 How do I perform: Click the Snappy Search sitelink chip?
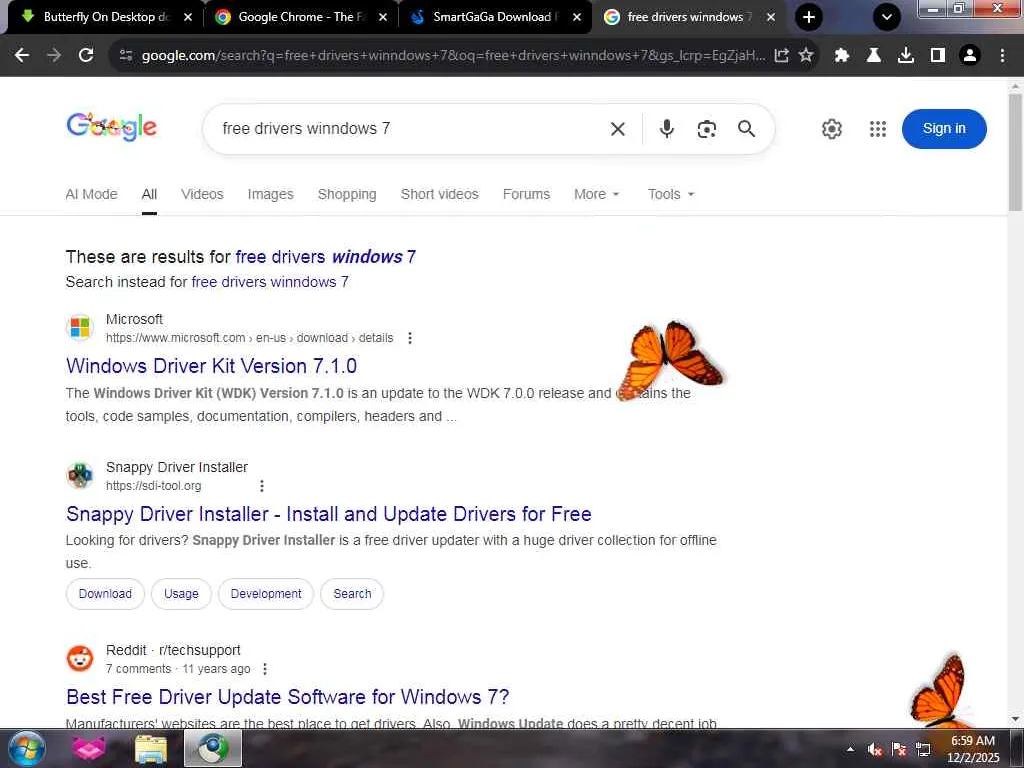coord(352,594)
